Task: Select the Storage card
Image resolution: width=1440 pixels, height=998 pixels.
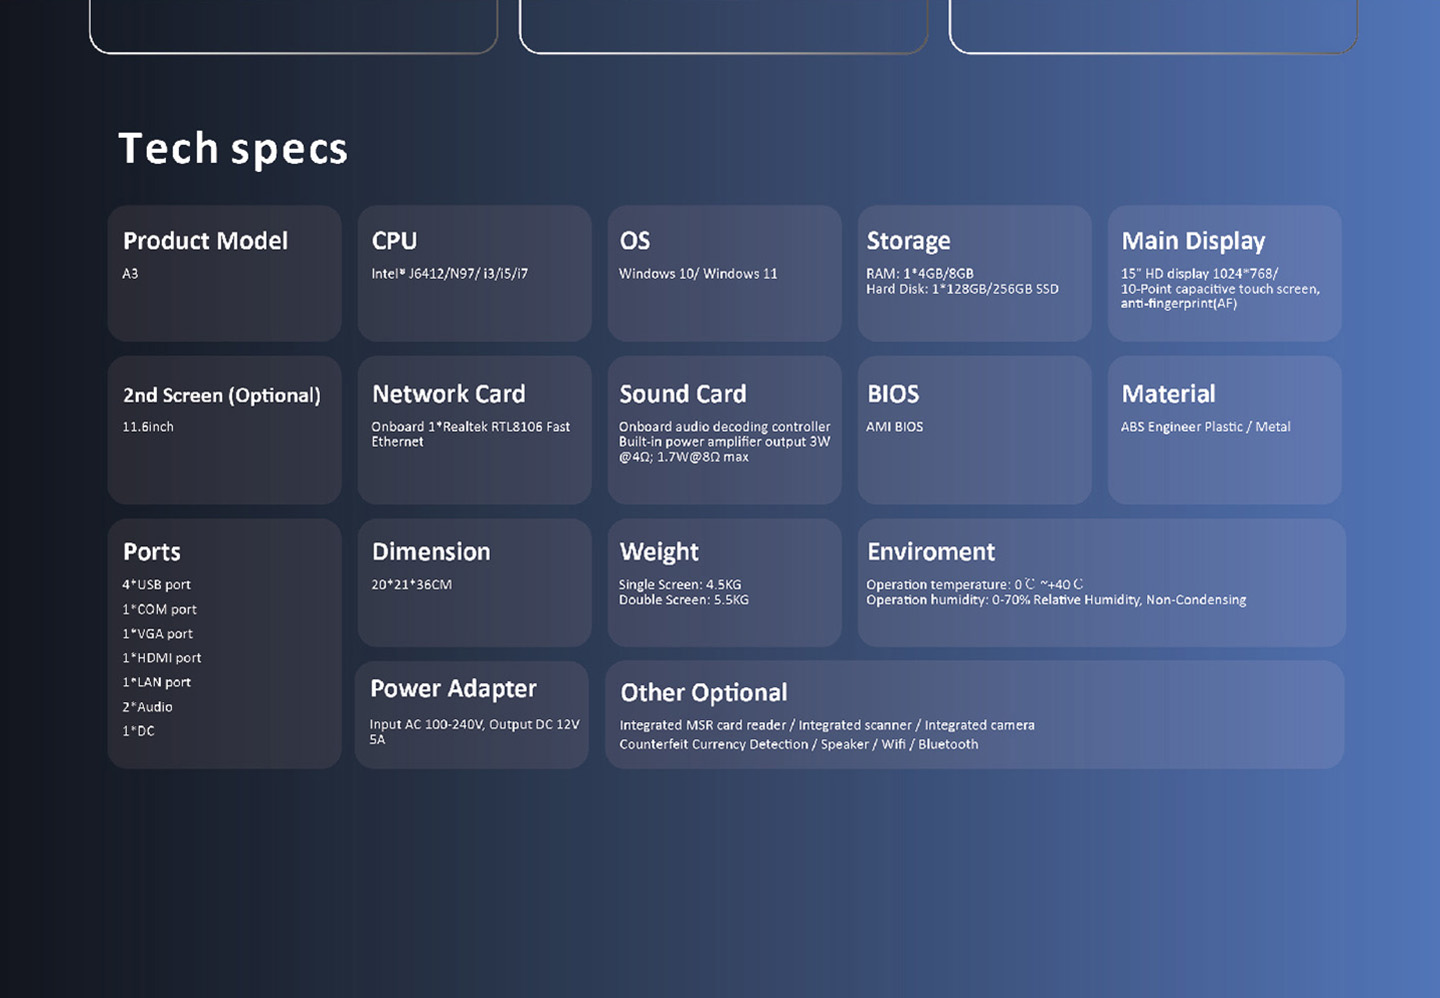Action: coord(974,273)
